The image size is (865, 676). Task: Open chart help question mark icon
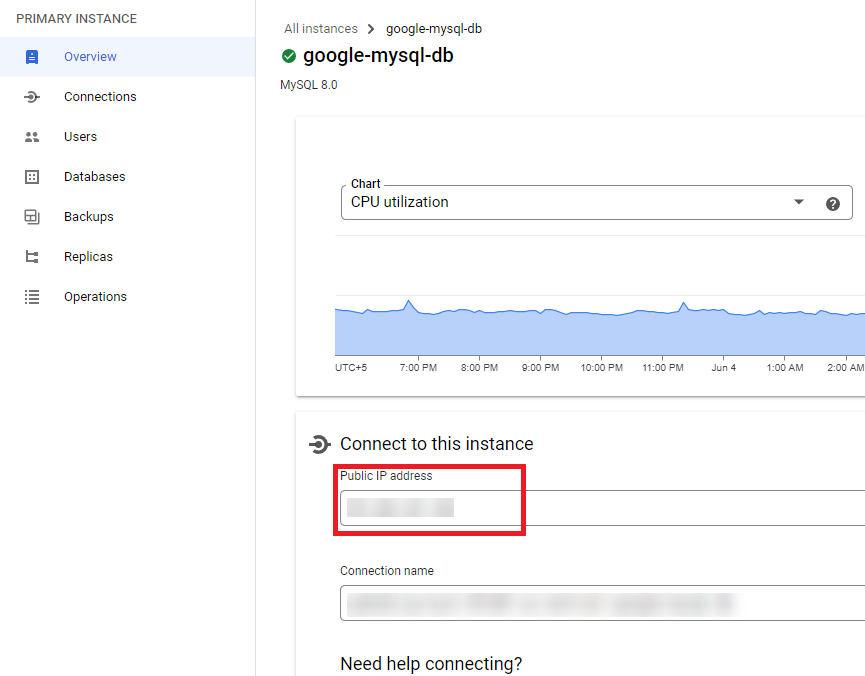point(833,204)
